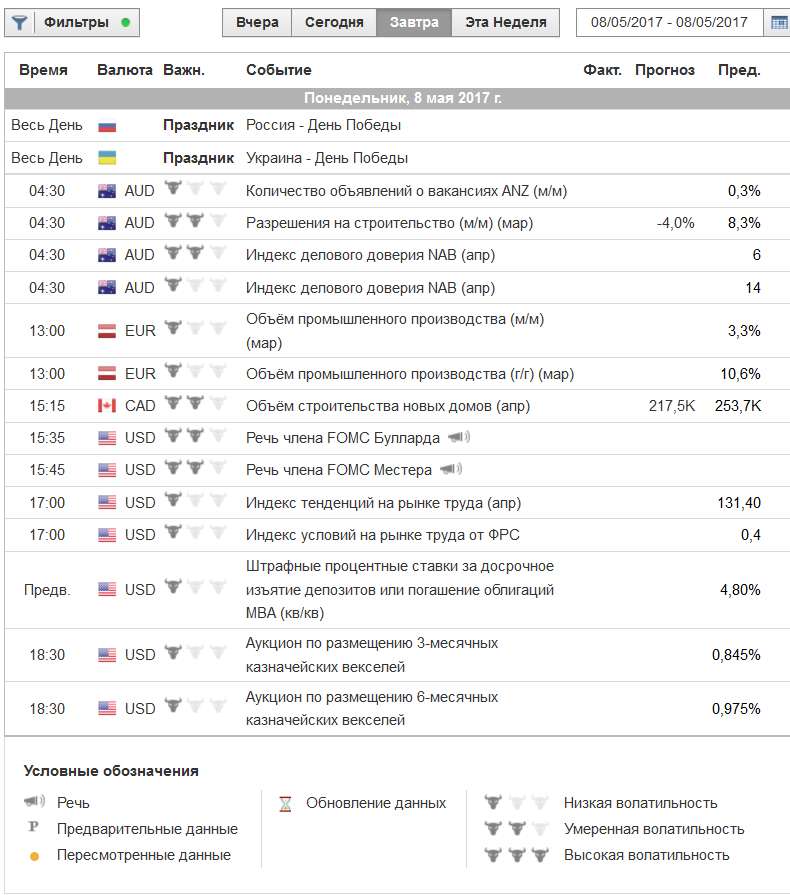Screen dimensions: 790x895
Task: Switch to the Сегодня tab
Action: pos(334,23)
